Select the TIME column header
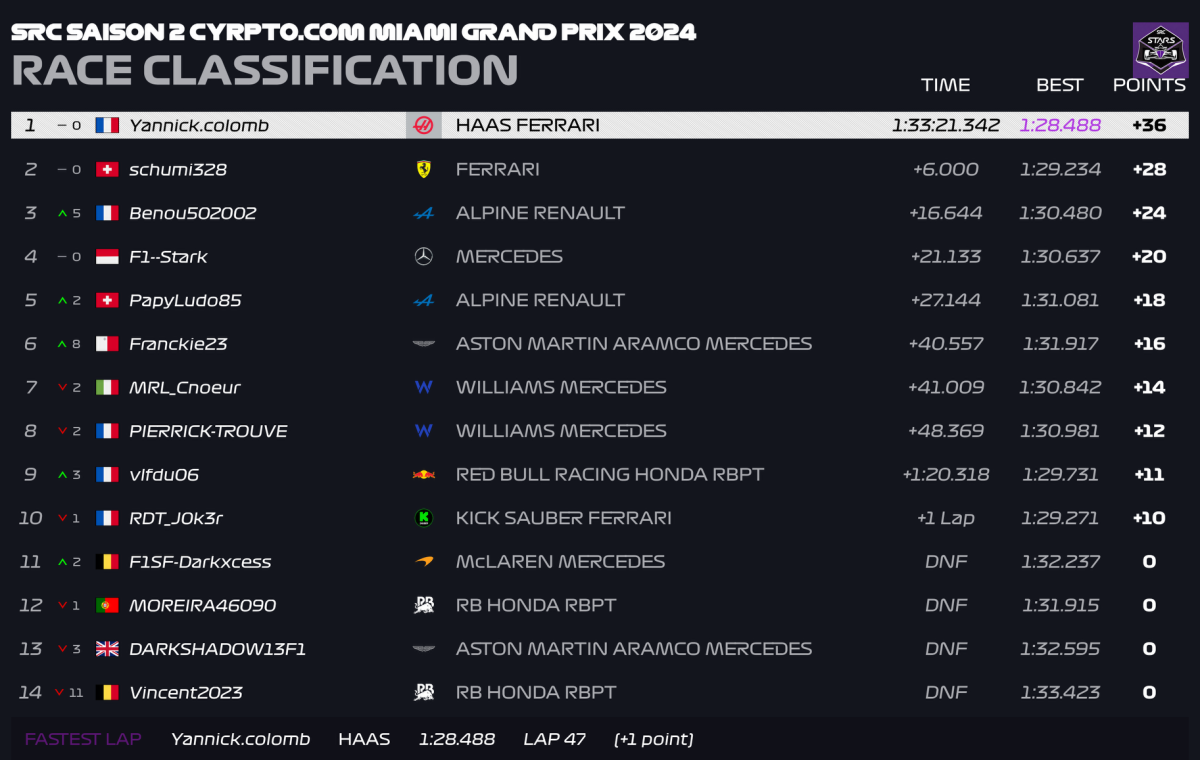 click(x=945, y=85)
